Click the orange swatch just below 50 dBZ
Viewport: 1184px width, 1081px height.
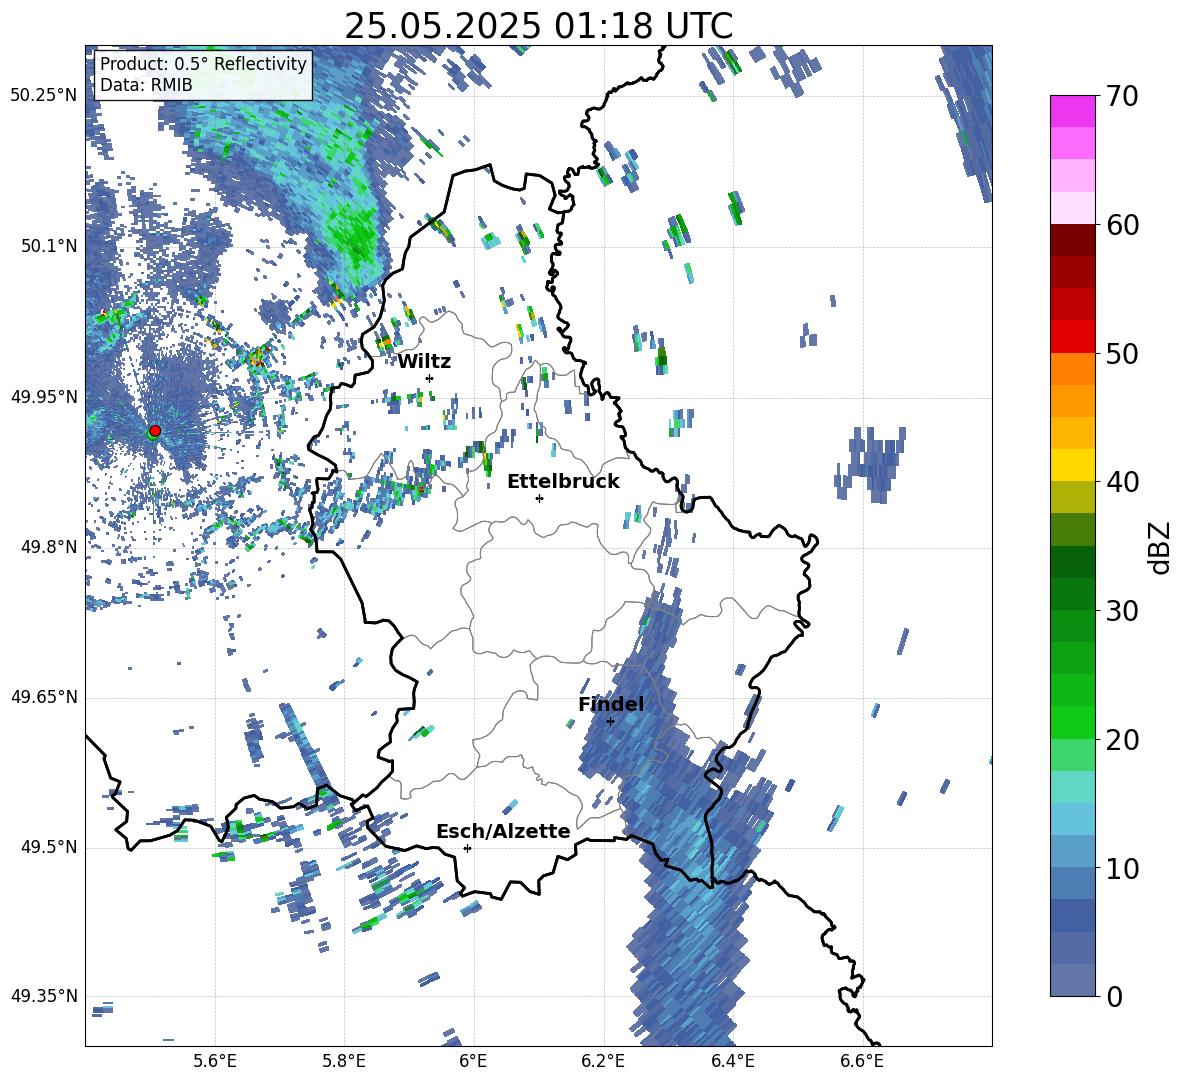1072,369
